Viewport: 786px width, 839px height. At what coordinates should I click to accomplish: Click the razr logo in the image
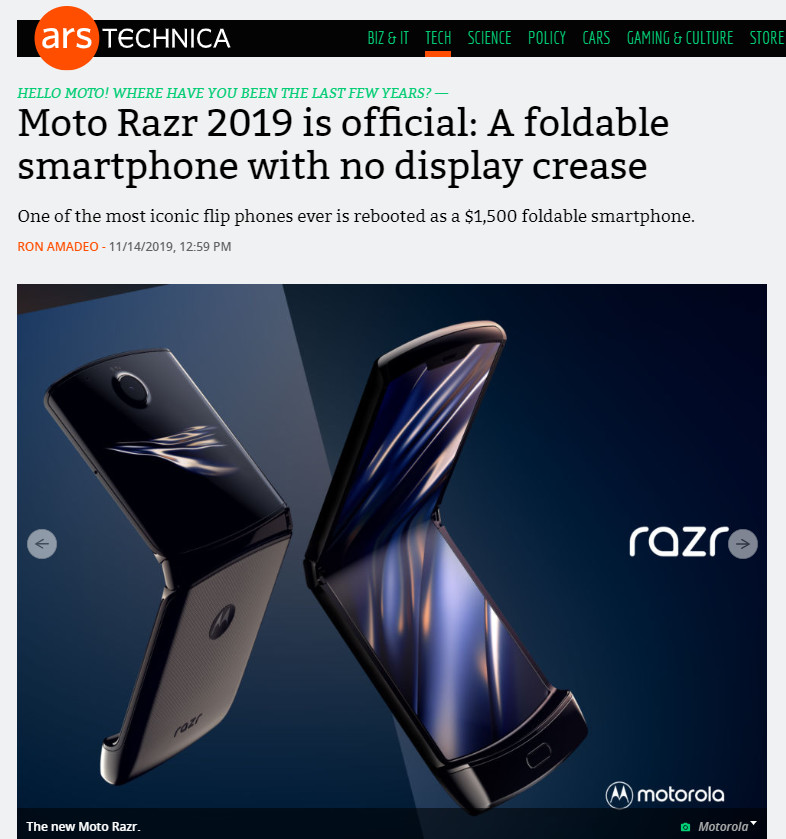coord(678,541)
